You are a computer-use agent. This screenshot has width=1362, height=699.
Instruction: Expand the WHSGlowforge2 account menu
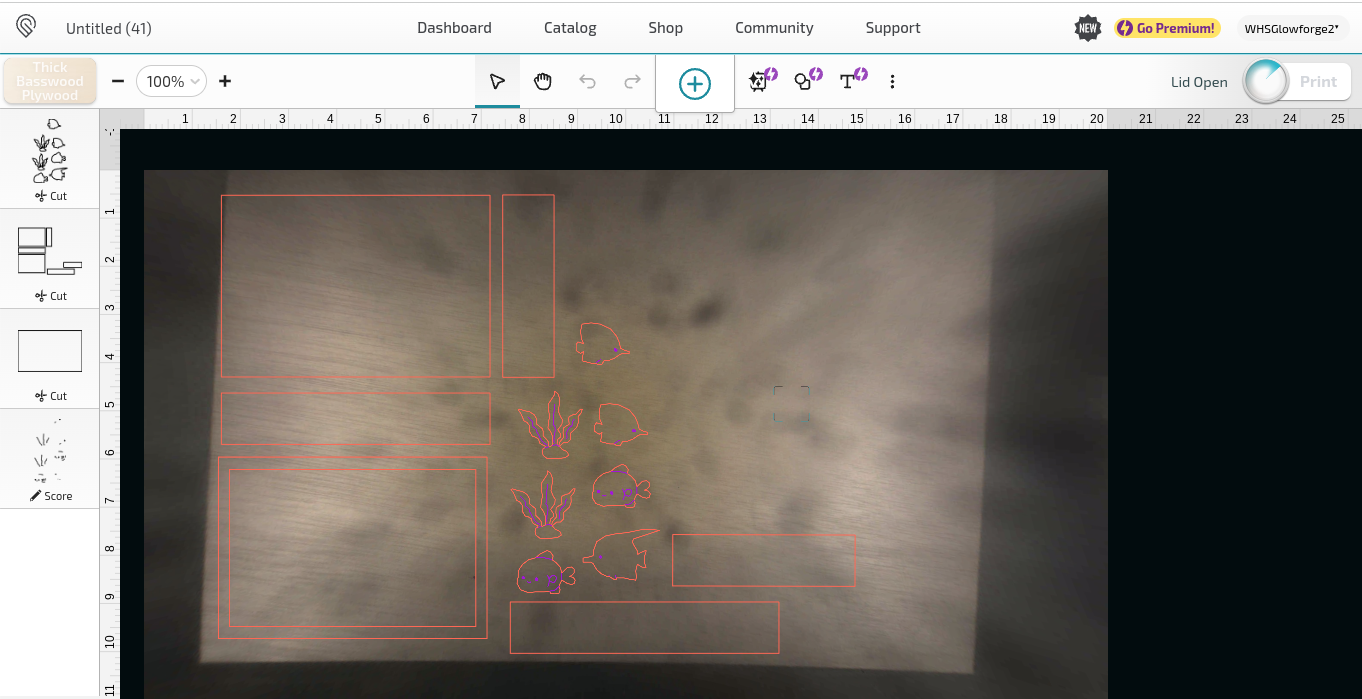point(1293,29)
